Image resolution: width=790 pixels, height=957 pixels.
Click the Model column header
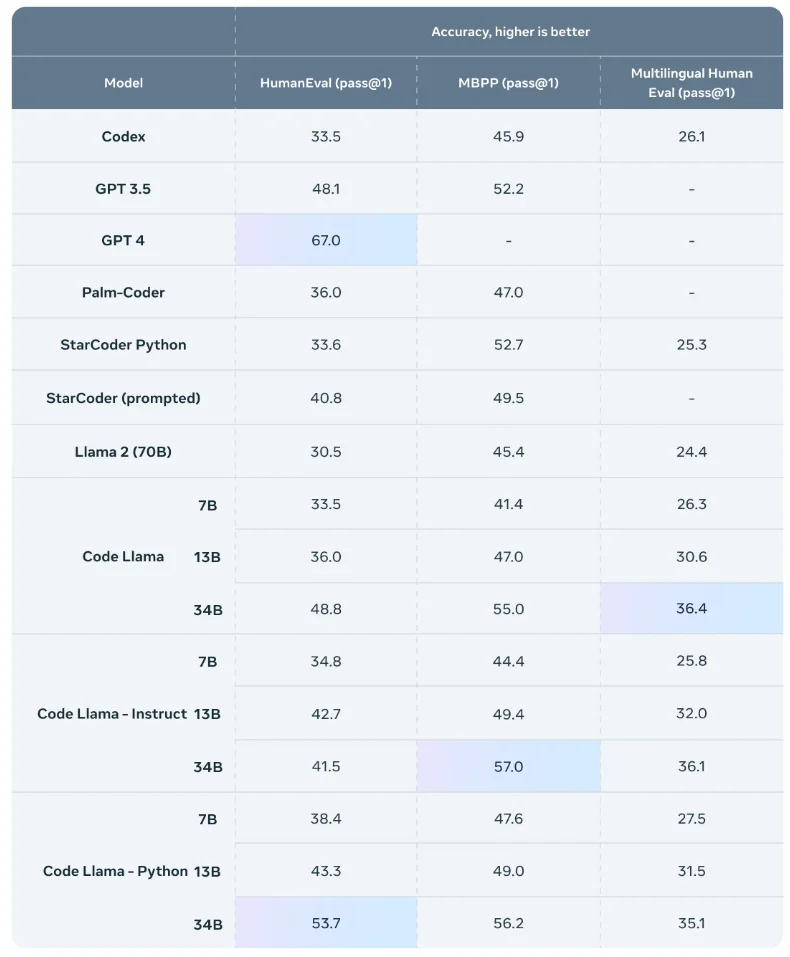pos(123,83)
